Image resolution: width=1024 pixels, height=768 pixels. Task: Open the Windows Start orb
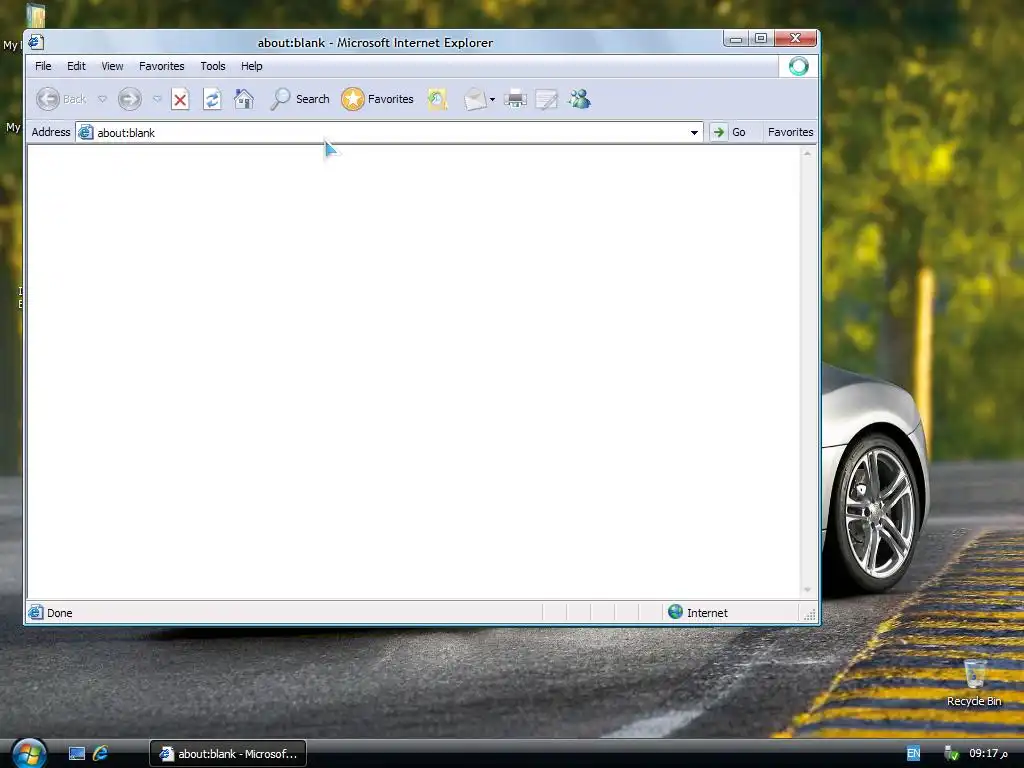(29, 753)
